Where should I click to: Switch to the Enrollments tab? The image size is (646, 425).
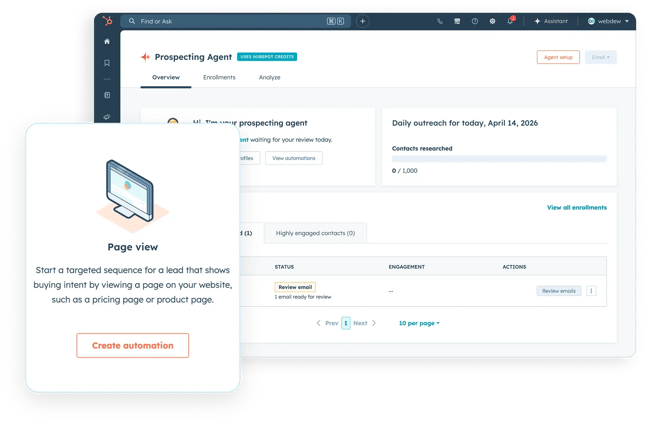[219, 77]
